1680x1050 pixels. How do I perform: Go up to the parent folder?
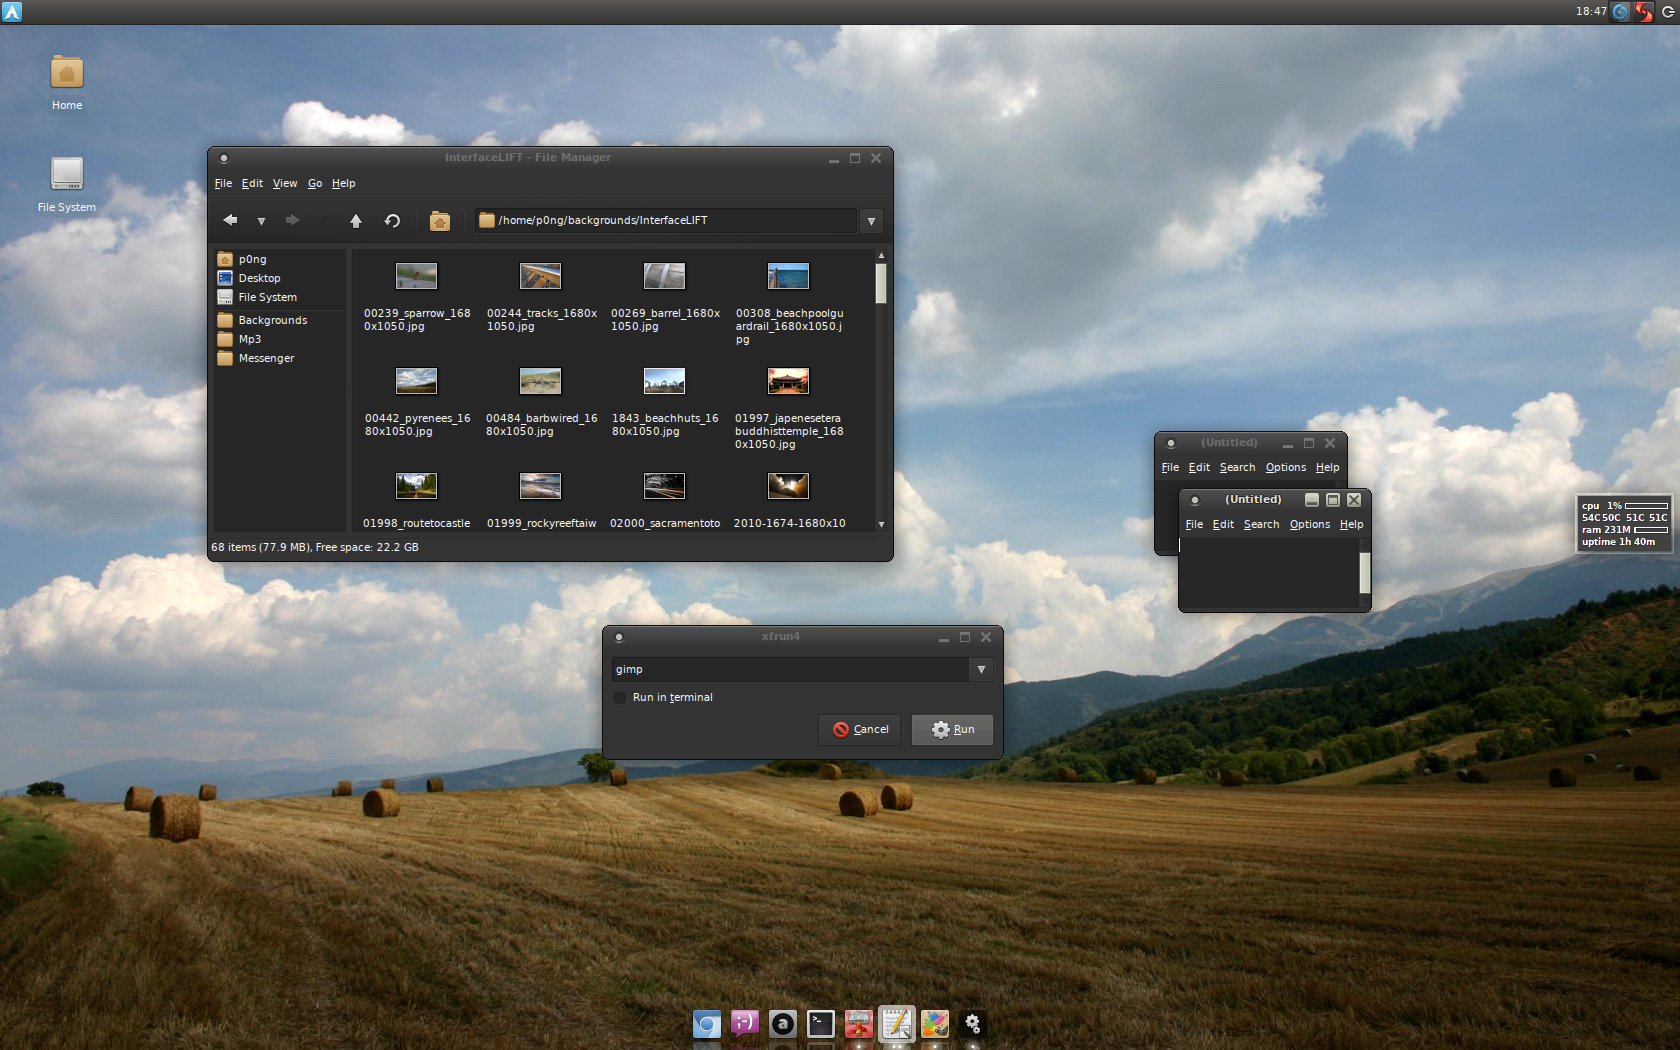(355, 221)
